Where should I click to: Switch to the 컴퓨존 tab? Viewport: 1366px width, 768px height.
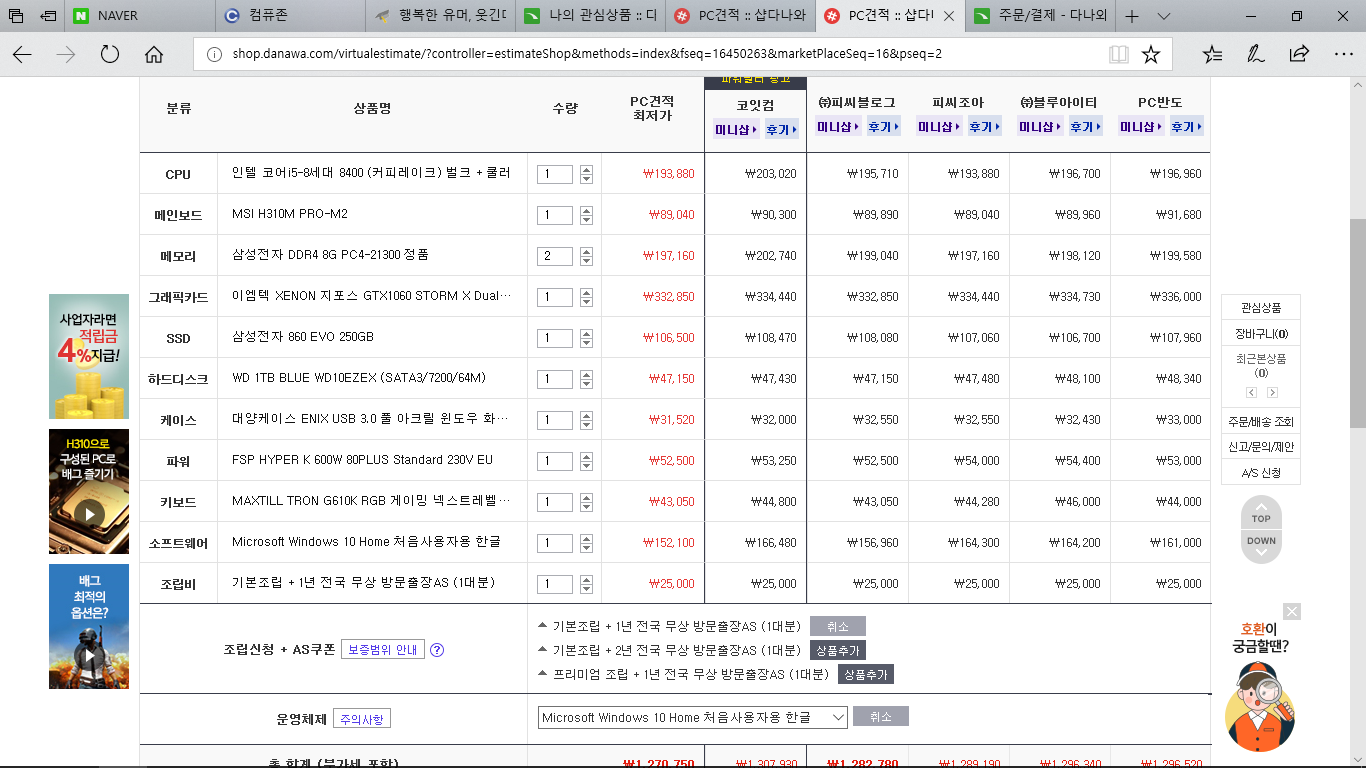290,16
